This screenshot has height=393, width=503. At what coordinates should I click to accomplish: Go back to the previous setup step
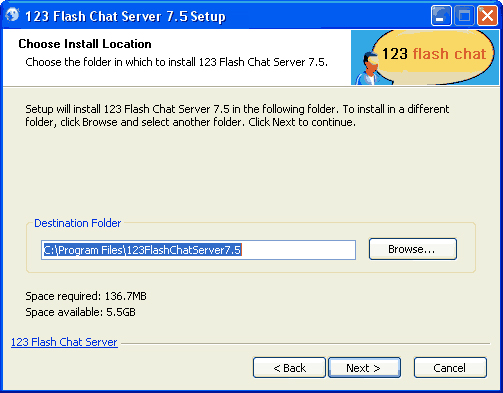[x=289, y=368]
